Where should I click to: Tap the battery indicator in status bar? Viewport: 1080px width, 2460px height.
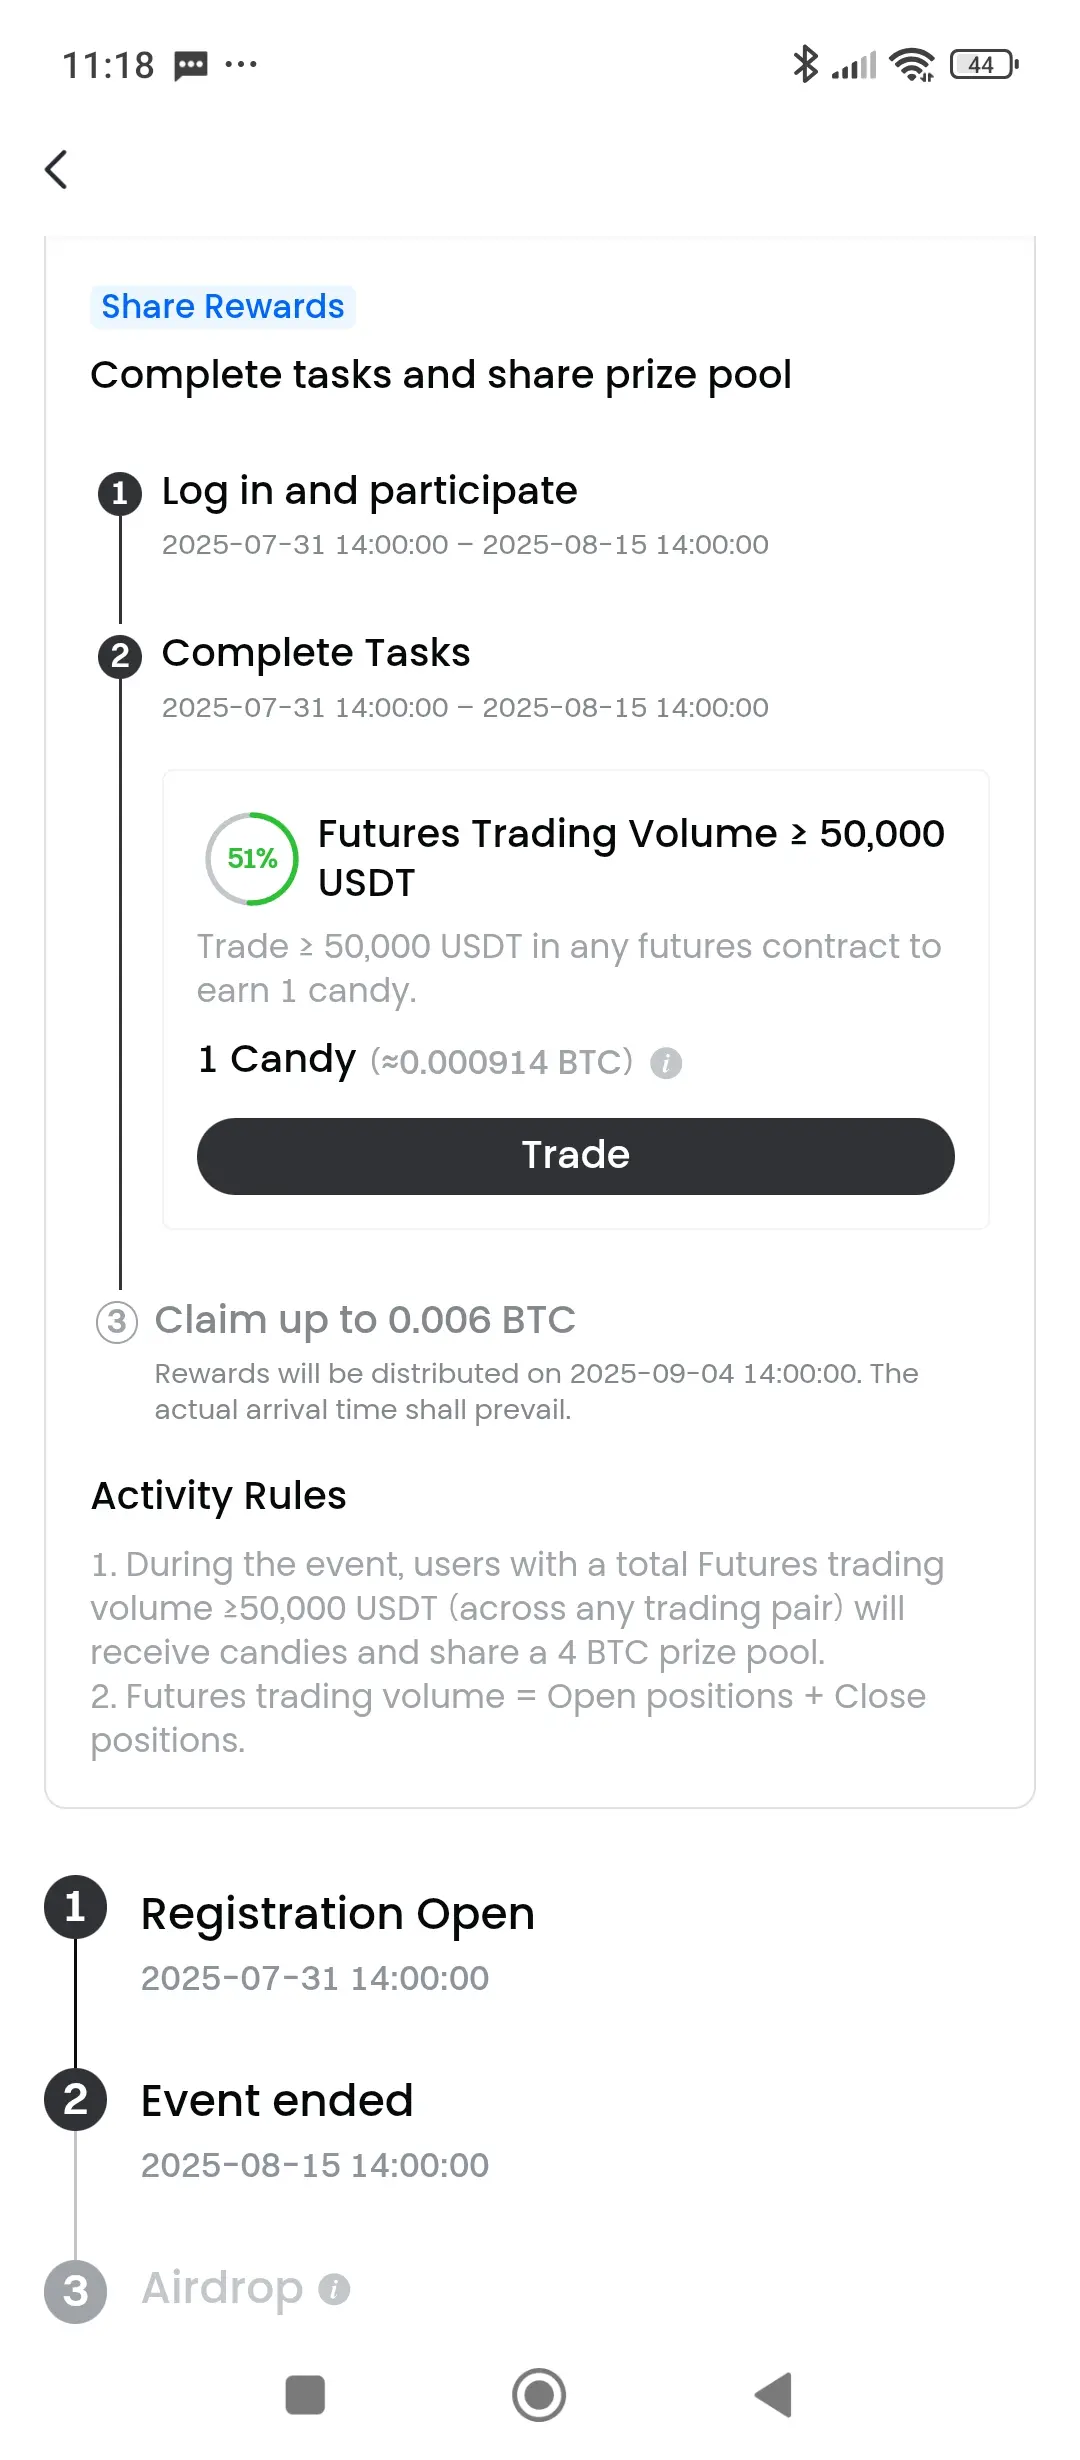(984, 65)
